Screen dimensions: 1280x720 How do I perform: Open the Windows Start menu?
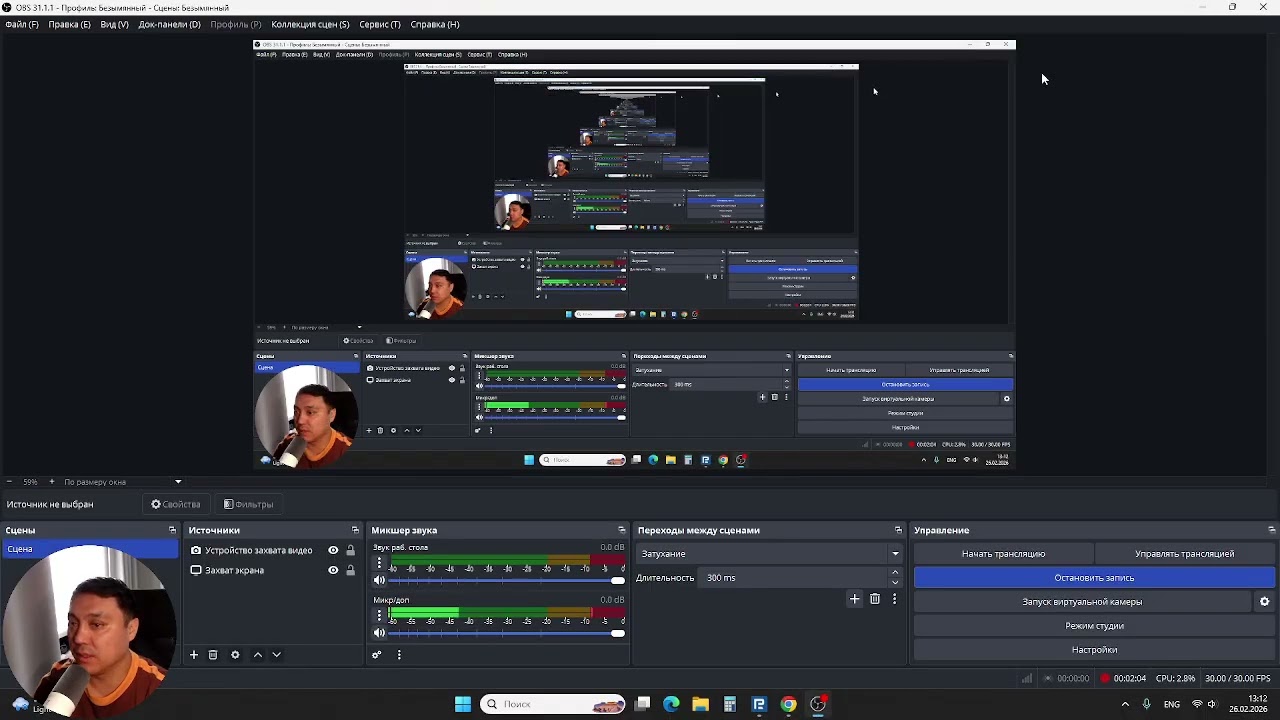[463, 704]
